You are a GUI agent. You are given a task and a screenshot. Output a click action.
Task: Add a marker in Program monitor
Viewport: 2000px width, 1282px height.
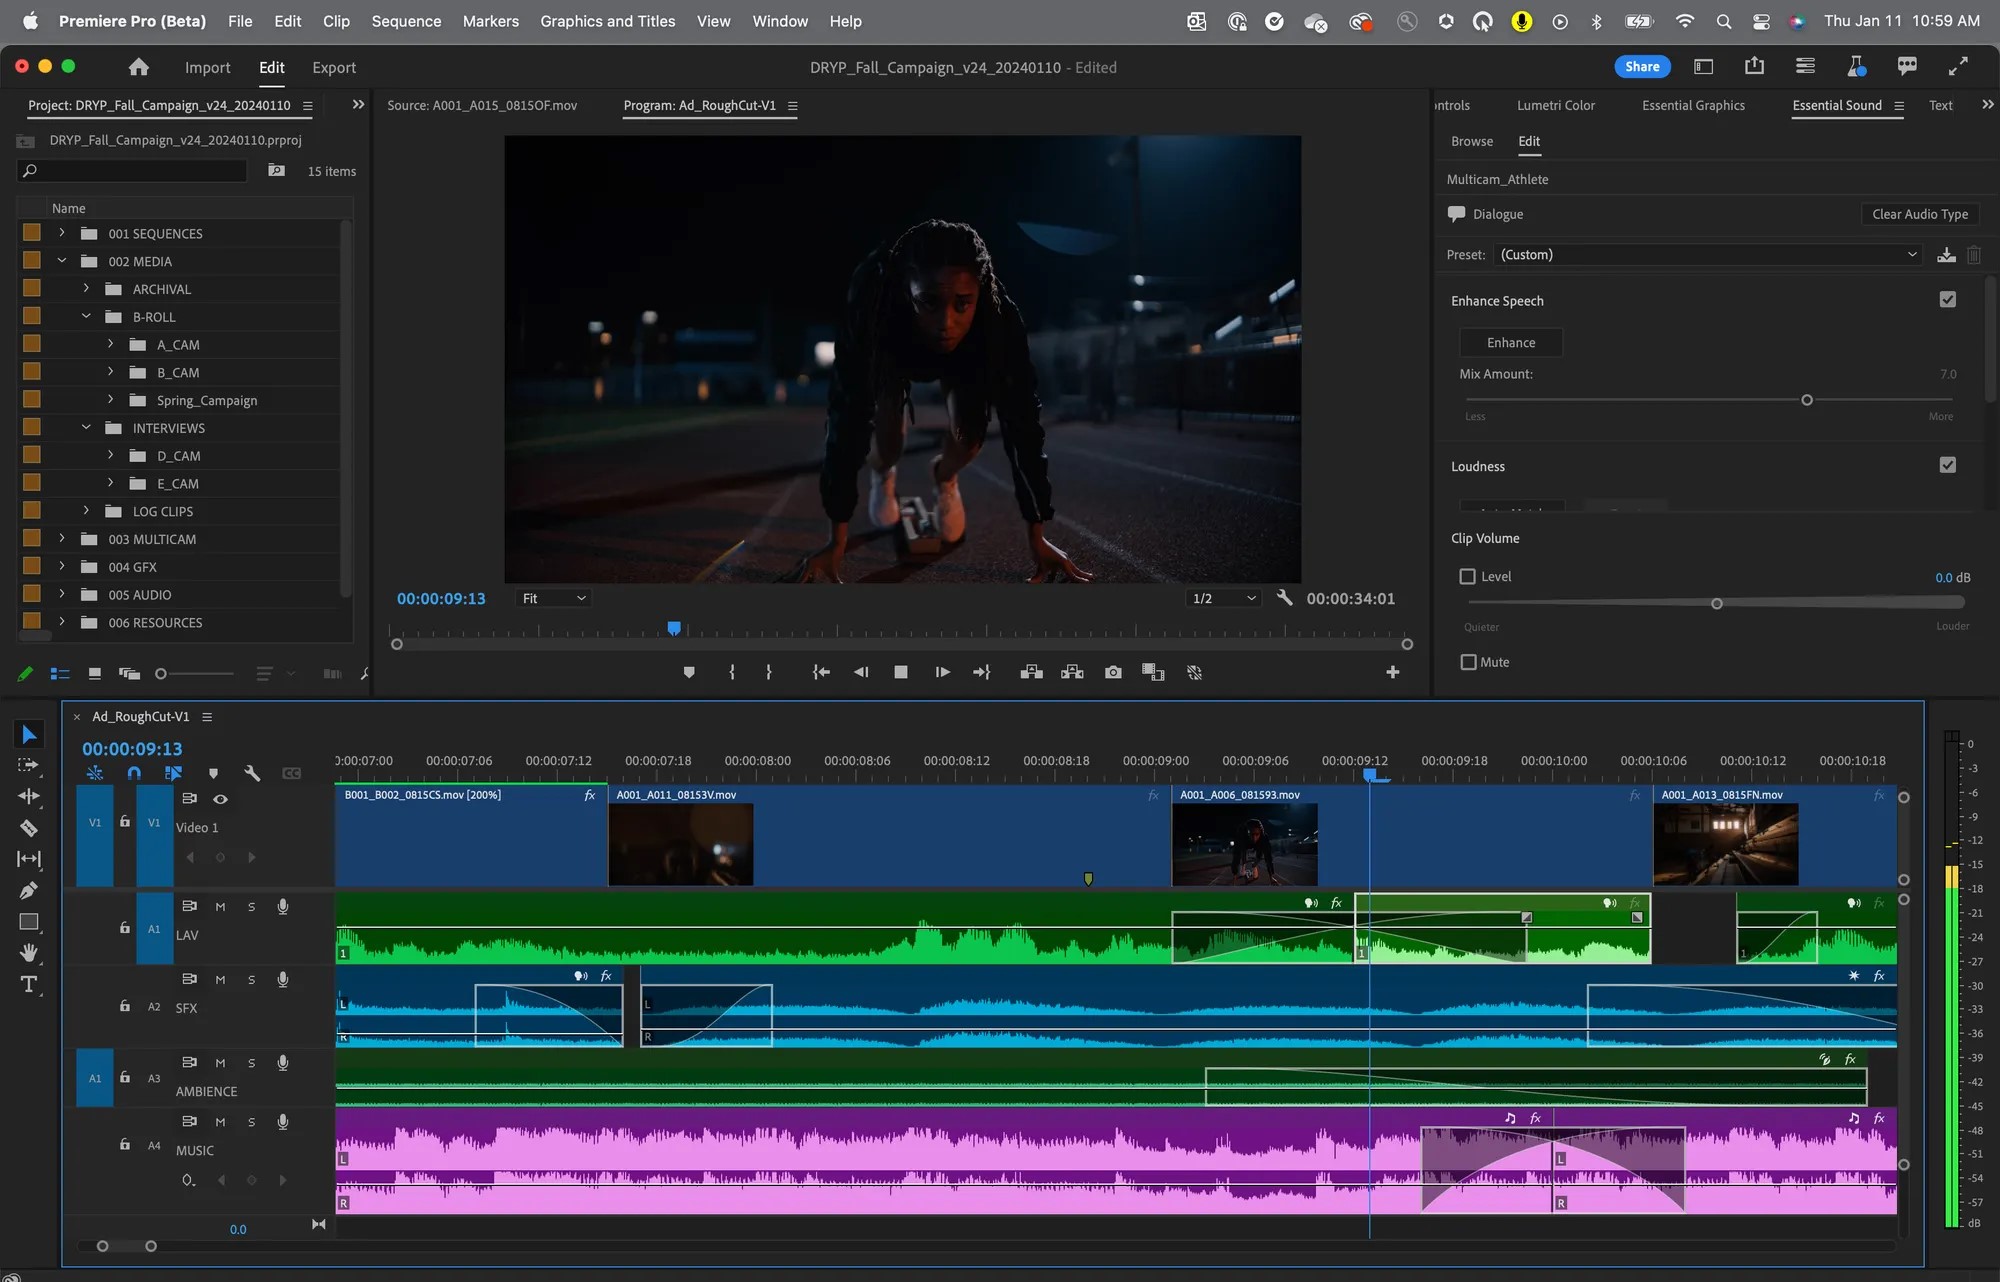[x=689, y=672]
